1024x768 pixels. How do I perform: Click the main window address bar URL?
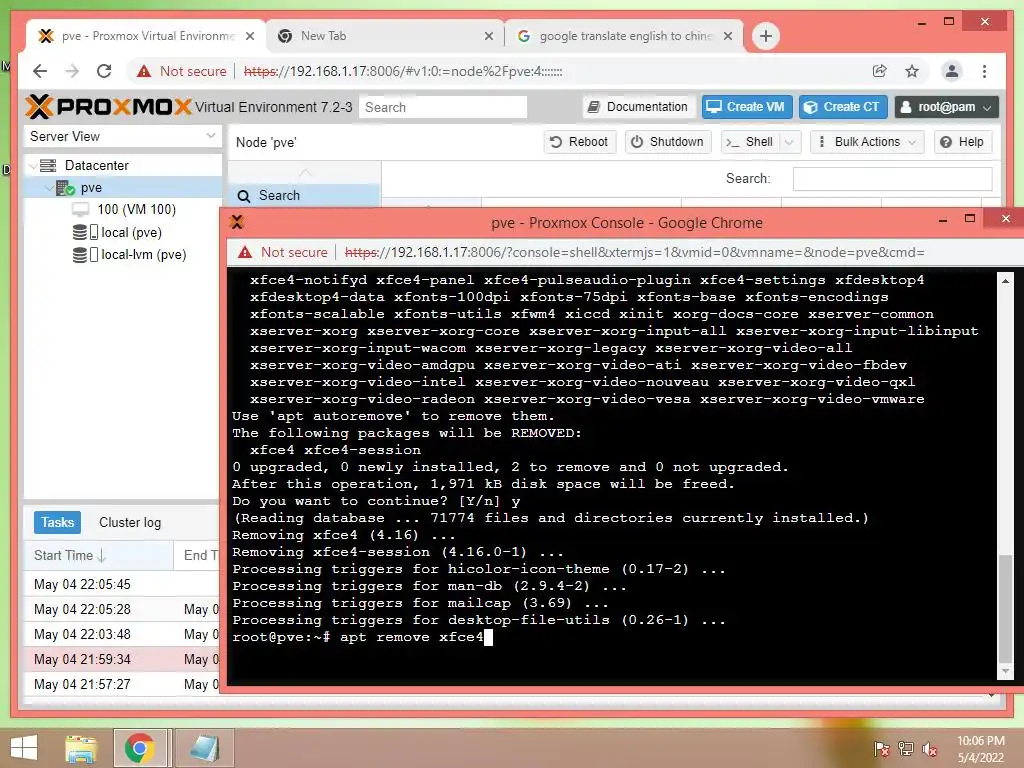[403, 71]
